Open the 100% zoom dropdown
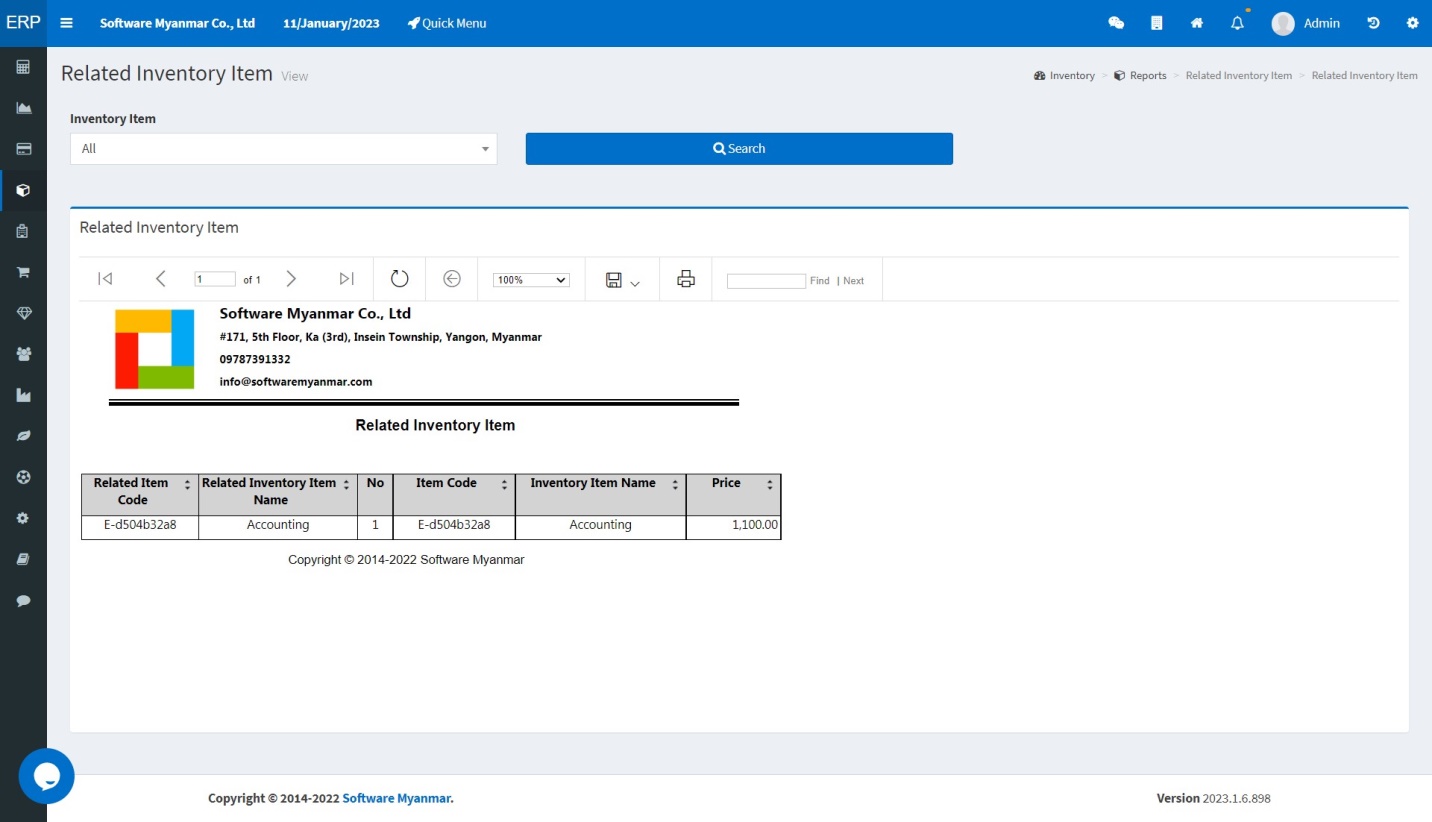Viewport: 1432px width, 822px height. pyautogui.click(x=531, y=280)
